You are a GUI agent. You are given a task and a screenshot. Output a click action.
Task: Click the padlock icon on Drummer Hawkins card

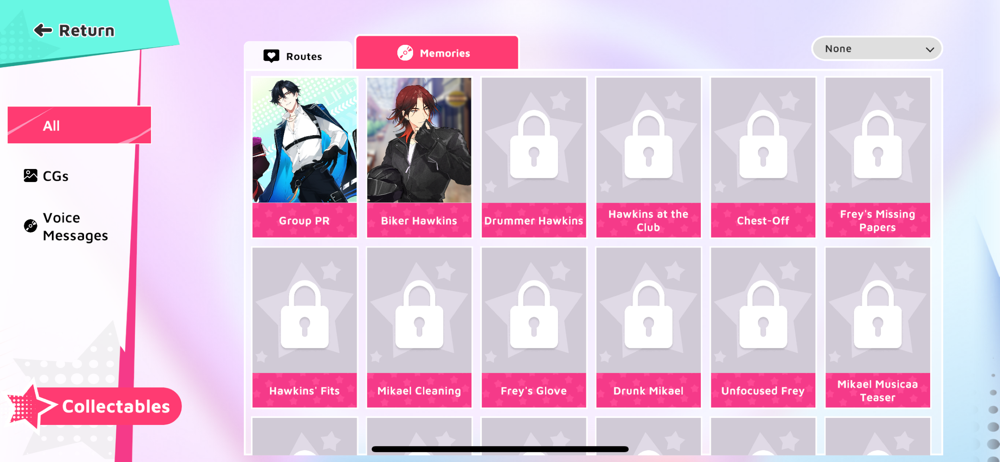point(534,144)
